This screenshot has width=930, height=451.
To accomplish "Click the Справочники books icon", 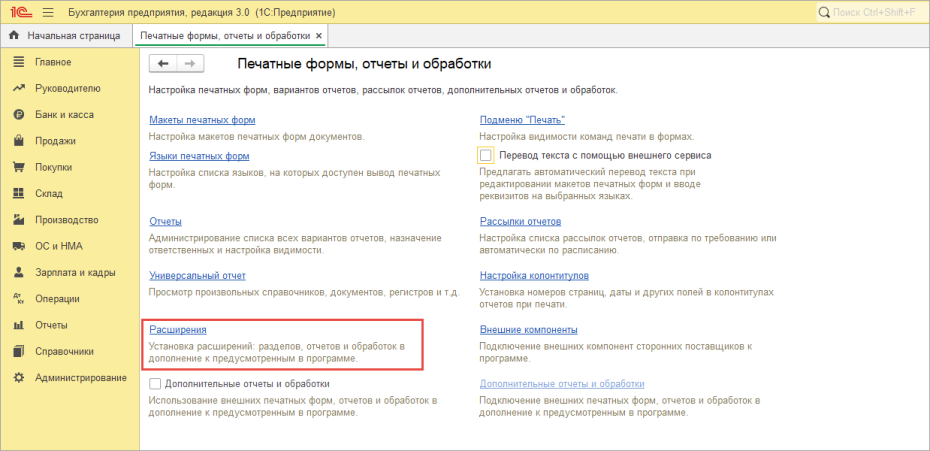I will coord(19,351).
